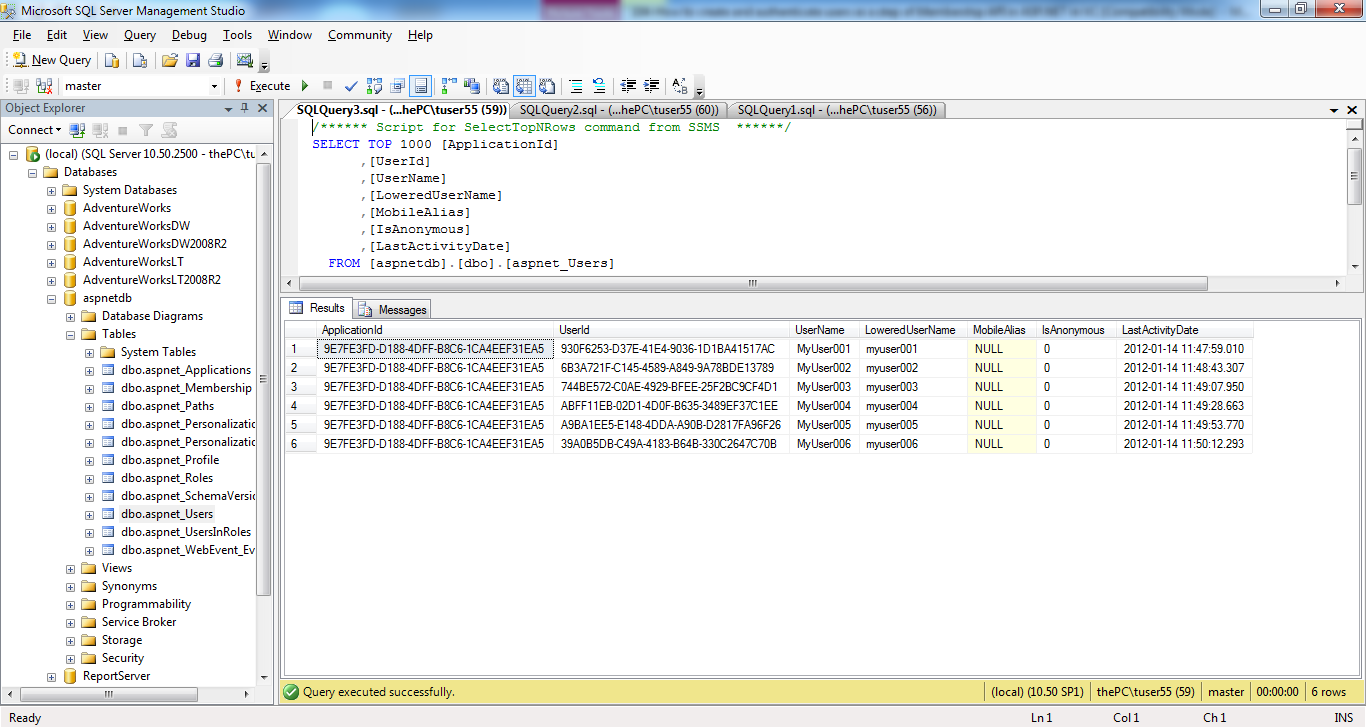Click the LastActivityDate column header
Viewport: 1366px width, 728px height.
point(1184,330)
